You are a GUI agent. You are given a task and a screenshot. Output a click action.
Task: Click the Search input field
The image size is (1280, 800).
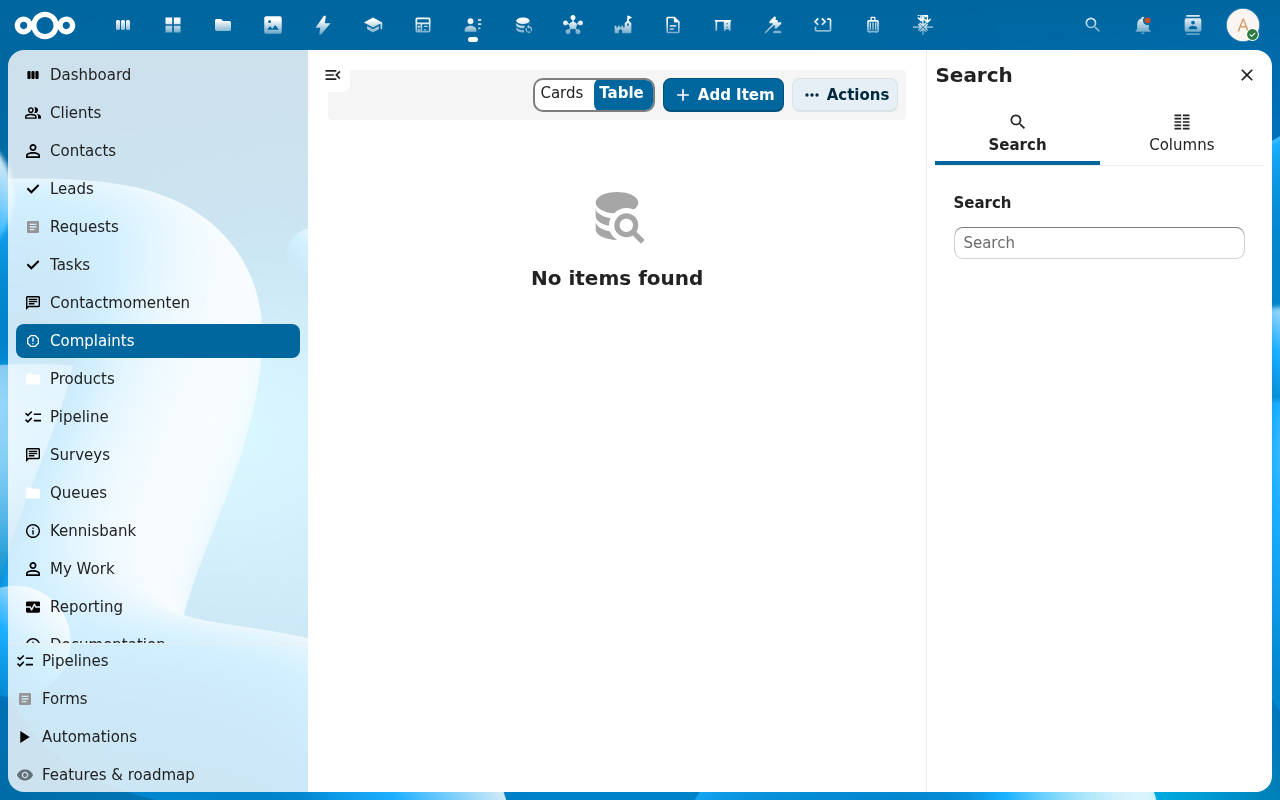pyautogui.click(x=1099, y=243)
